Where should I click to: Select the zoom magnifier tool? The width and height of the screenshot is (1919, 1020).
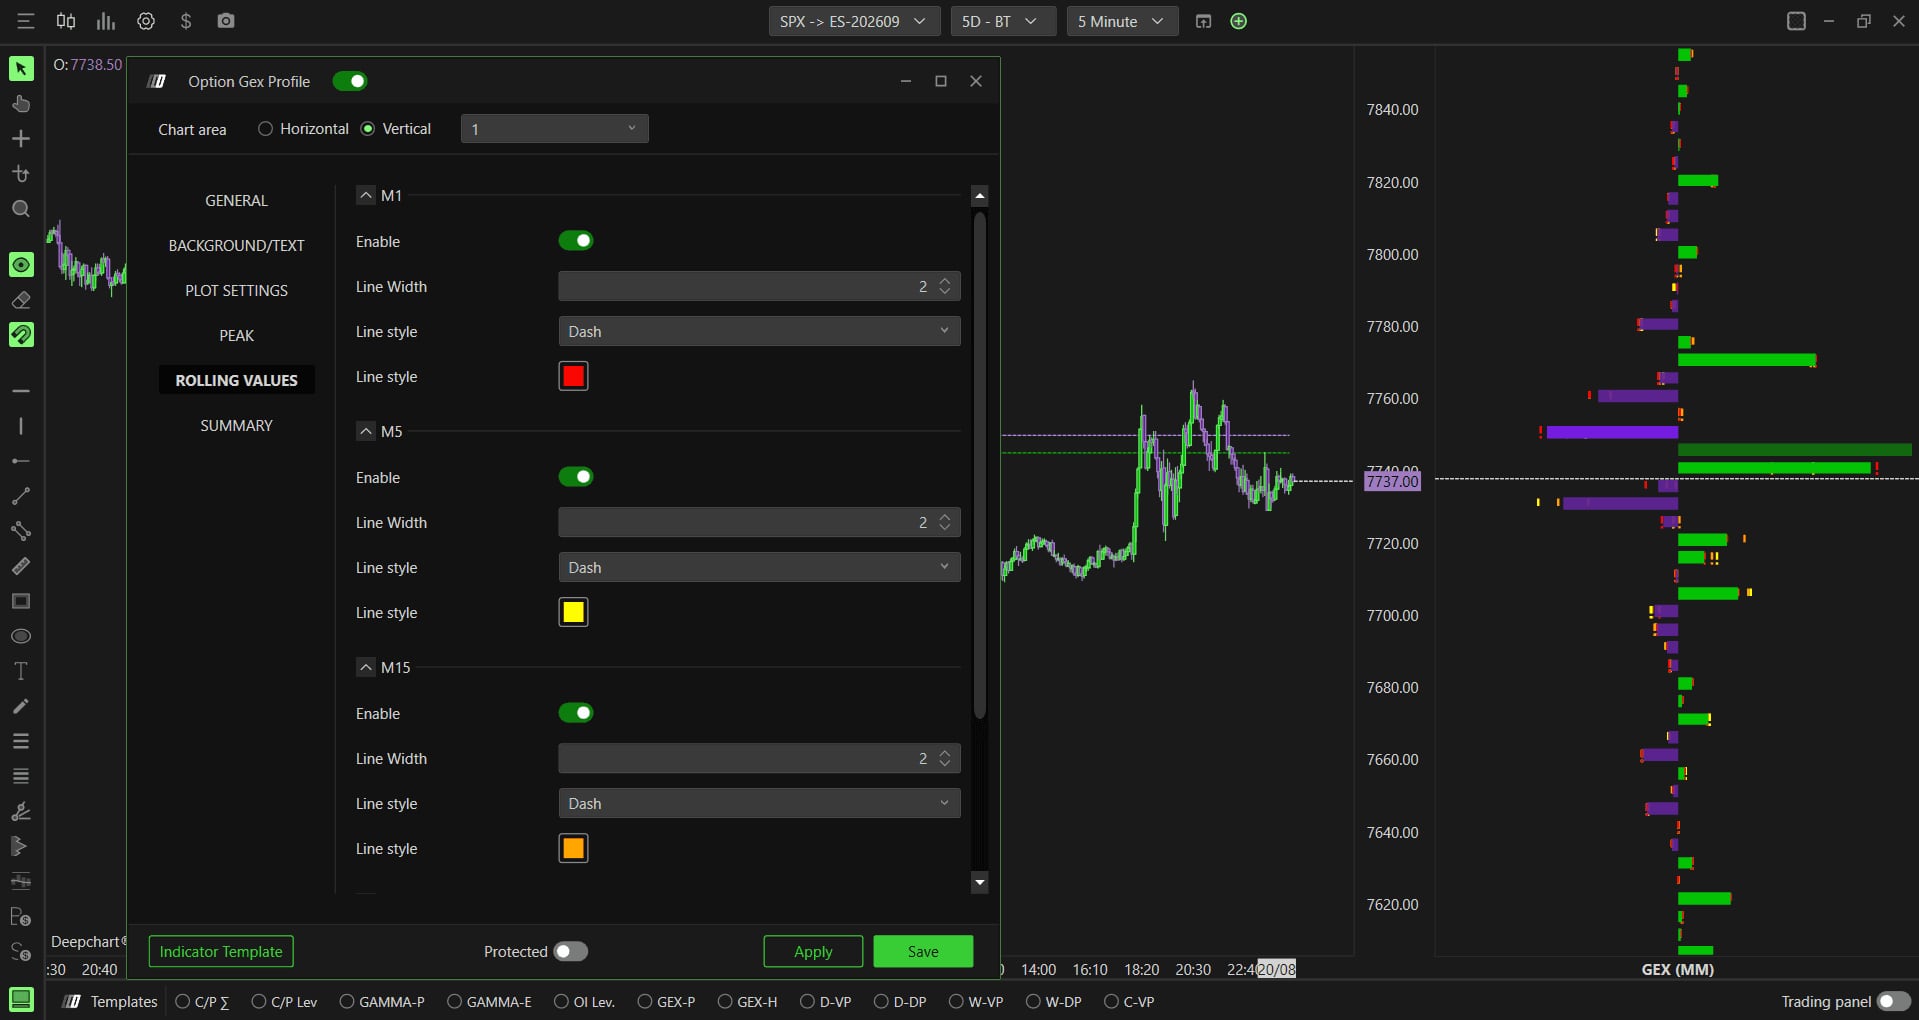pos(21,209)
